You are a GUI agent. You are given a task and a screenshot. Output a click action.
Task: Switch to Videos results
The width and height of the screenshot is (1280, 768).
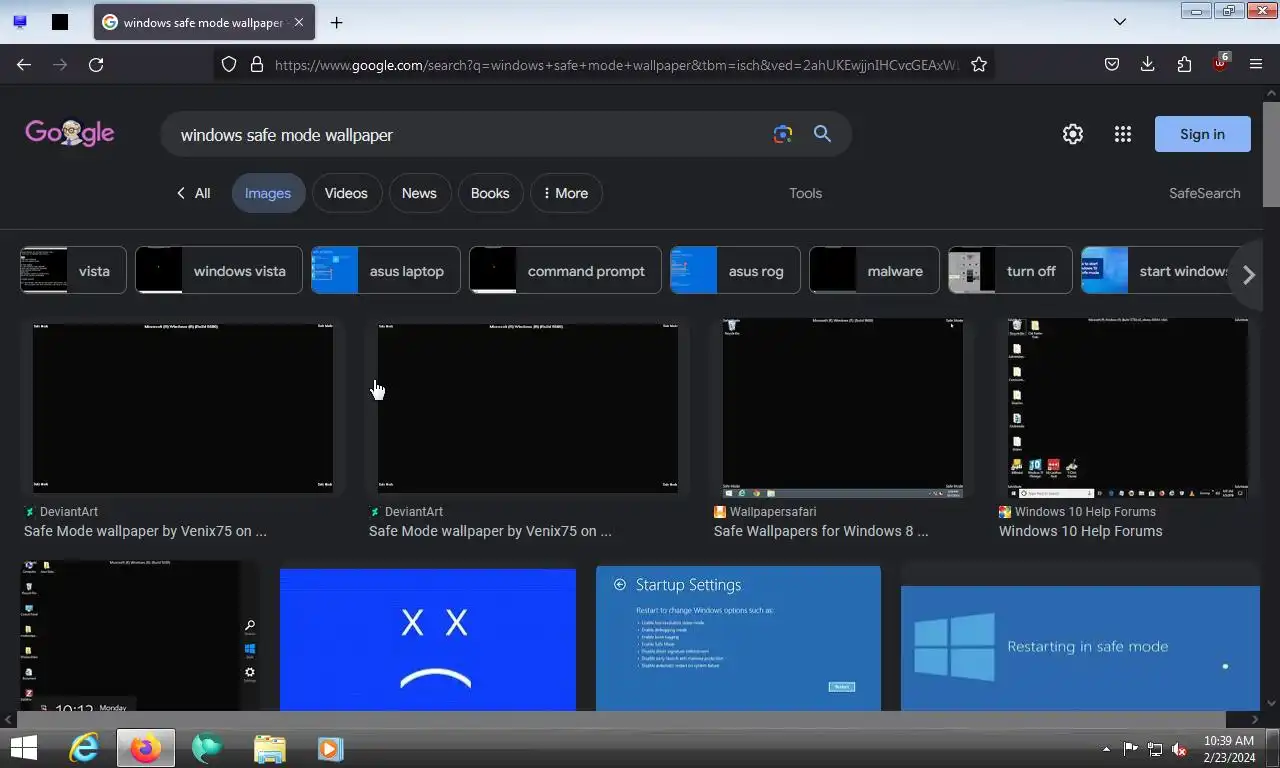click(346, 193)
